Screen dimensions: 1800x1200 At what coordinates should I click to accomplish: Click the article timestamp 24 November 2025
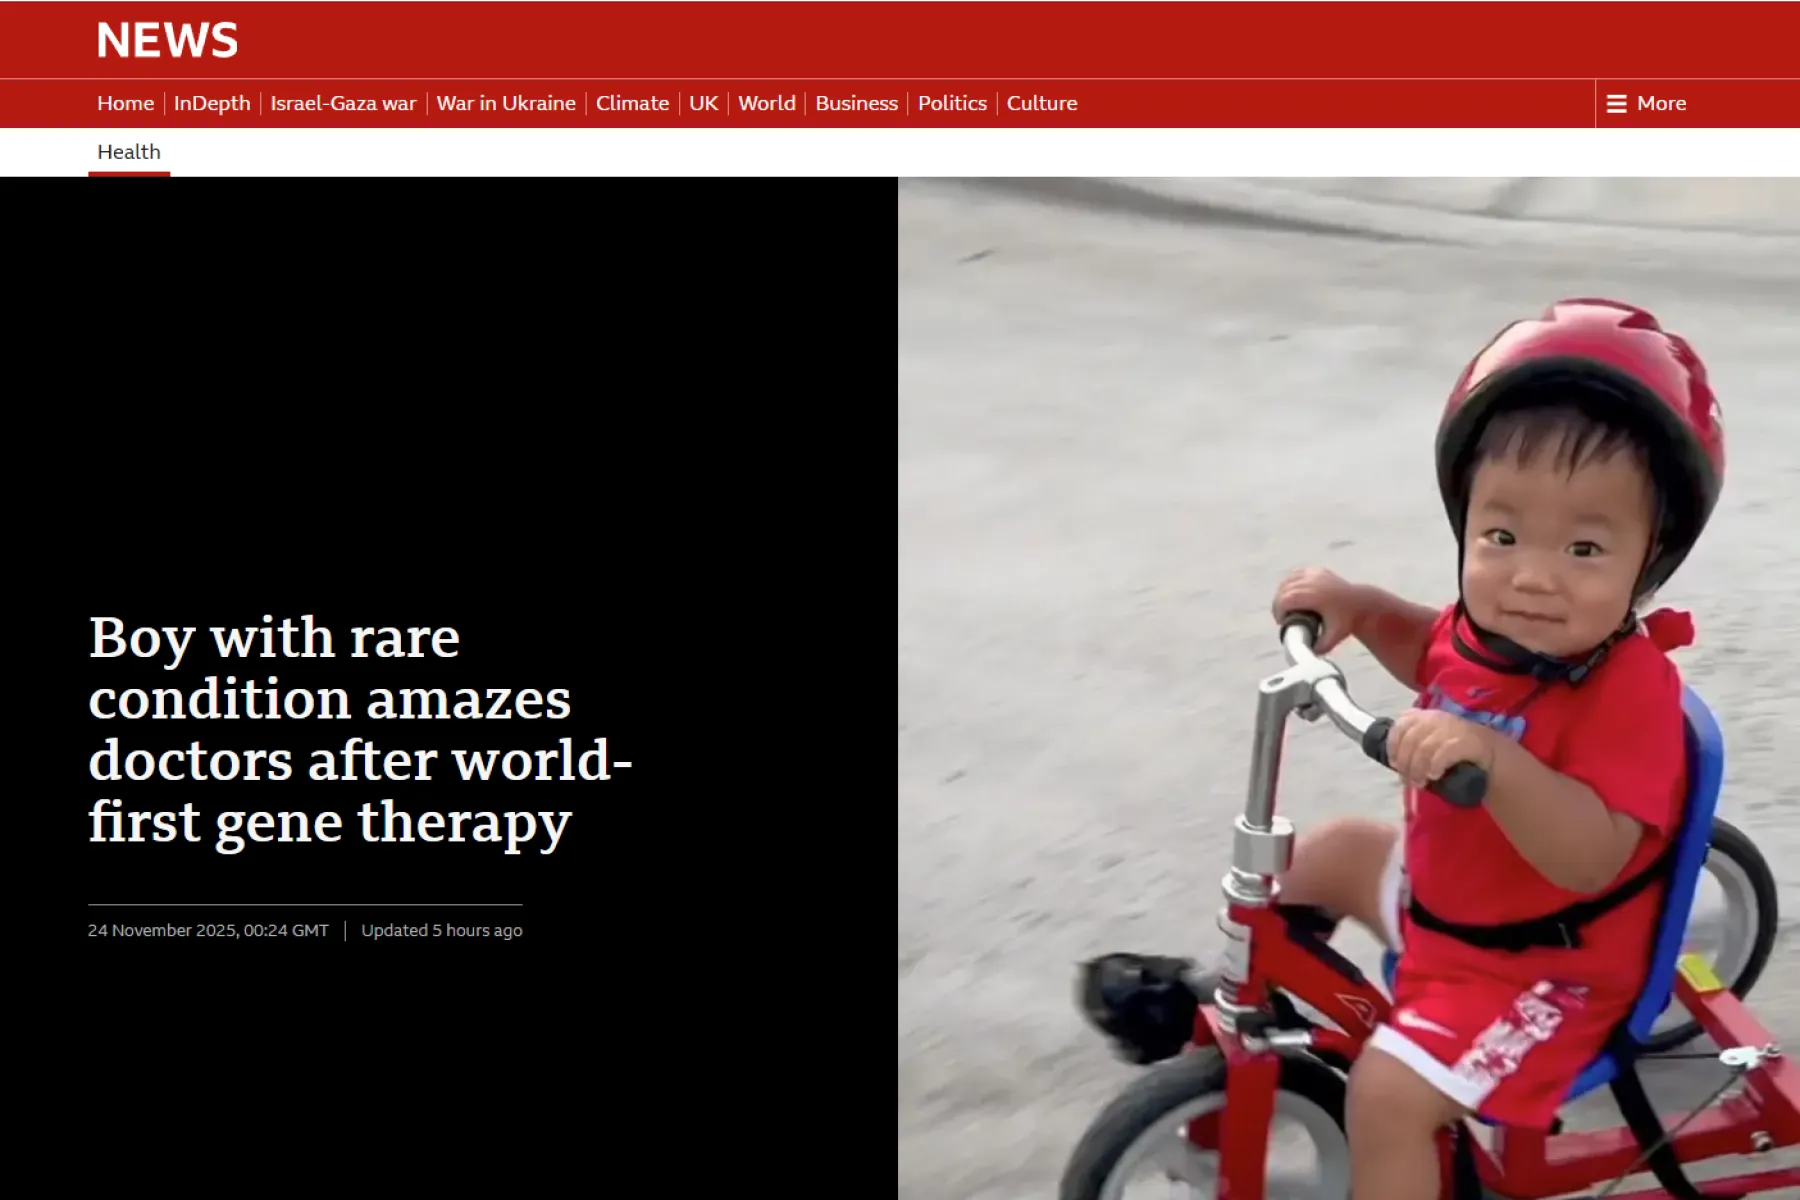coord(207,930)
